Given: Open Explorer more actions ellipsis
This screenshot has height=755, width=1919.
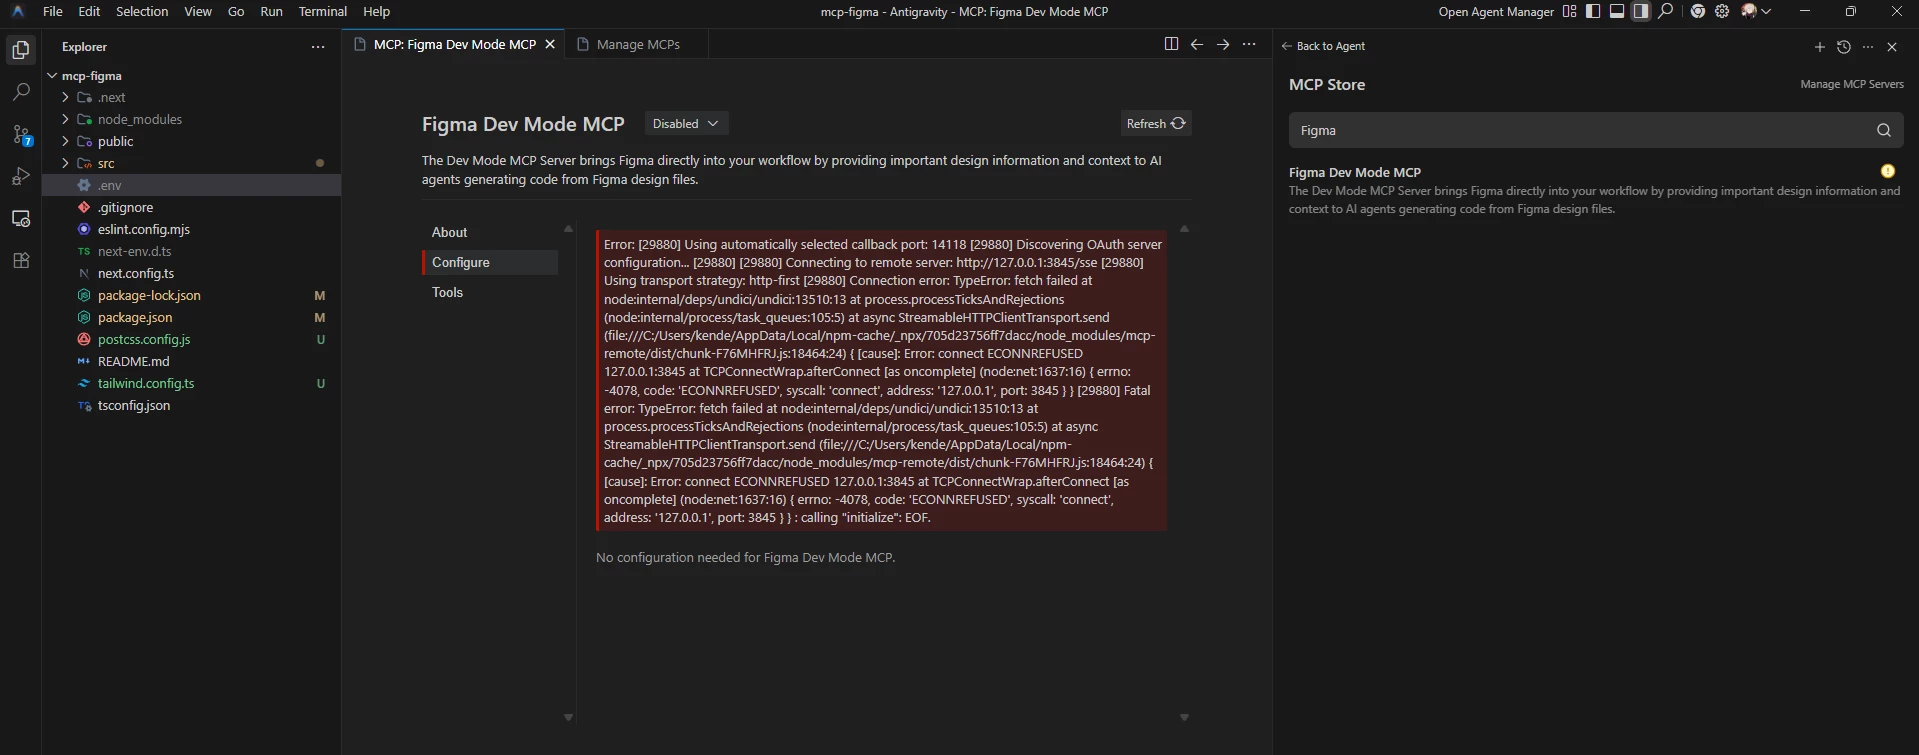Looking at the screenshot, I should click(x=318, y=47).
